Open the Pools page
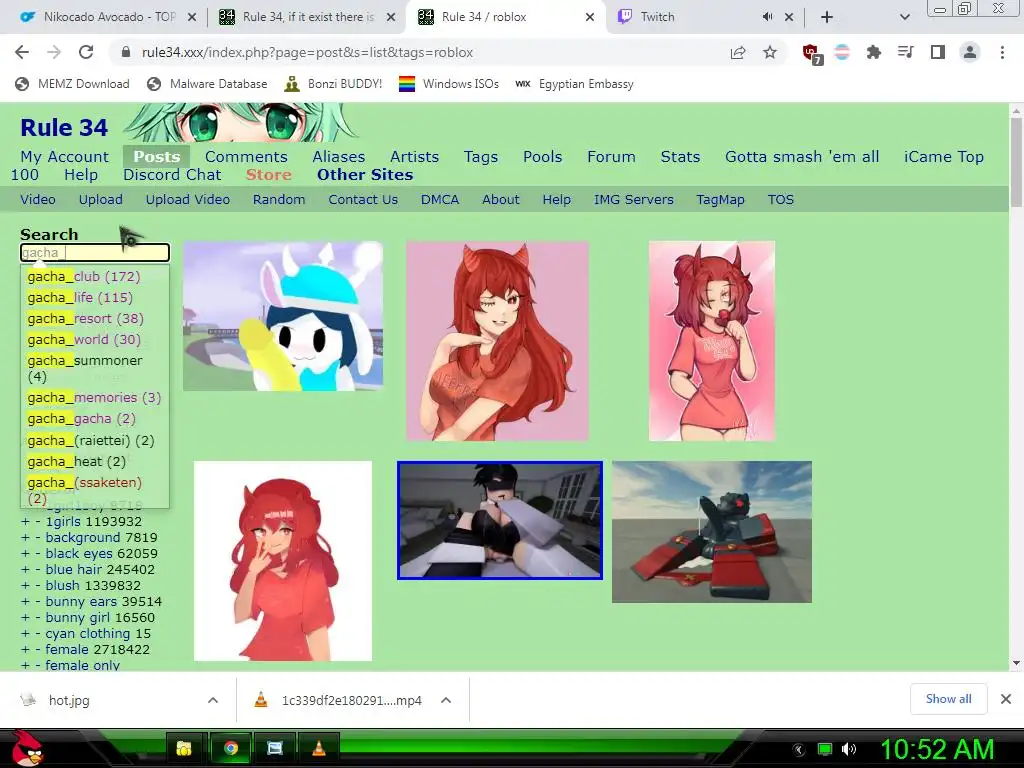Viewport: 1024px width, 768px height. pyautogui.click(x=543, y=157)
